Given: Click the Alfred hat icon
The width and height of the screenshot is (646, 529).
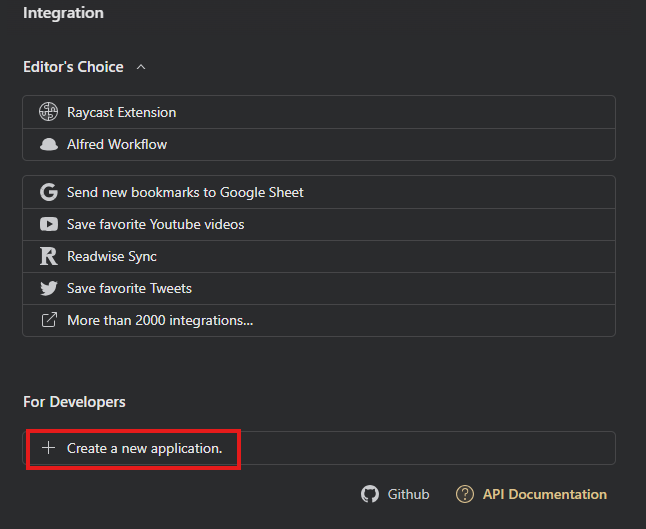Looking at the screenshot, I should 48,144.
